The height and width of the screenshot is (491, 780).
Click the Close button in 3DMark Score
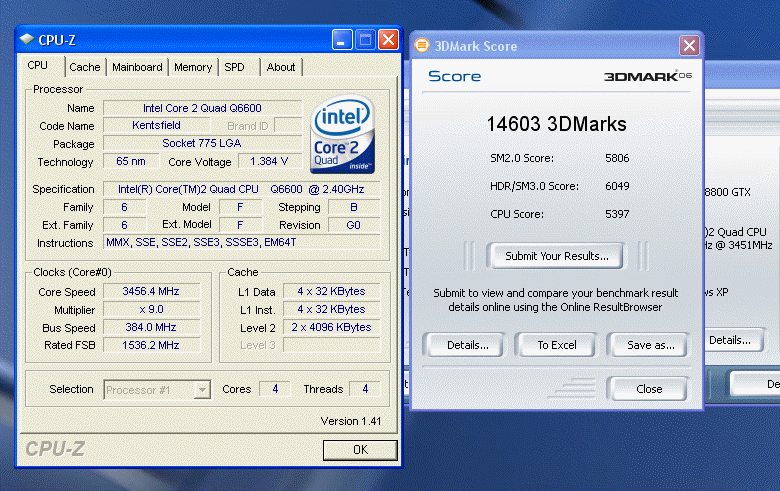(x=649, y=389)
